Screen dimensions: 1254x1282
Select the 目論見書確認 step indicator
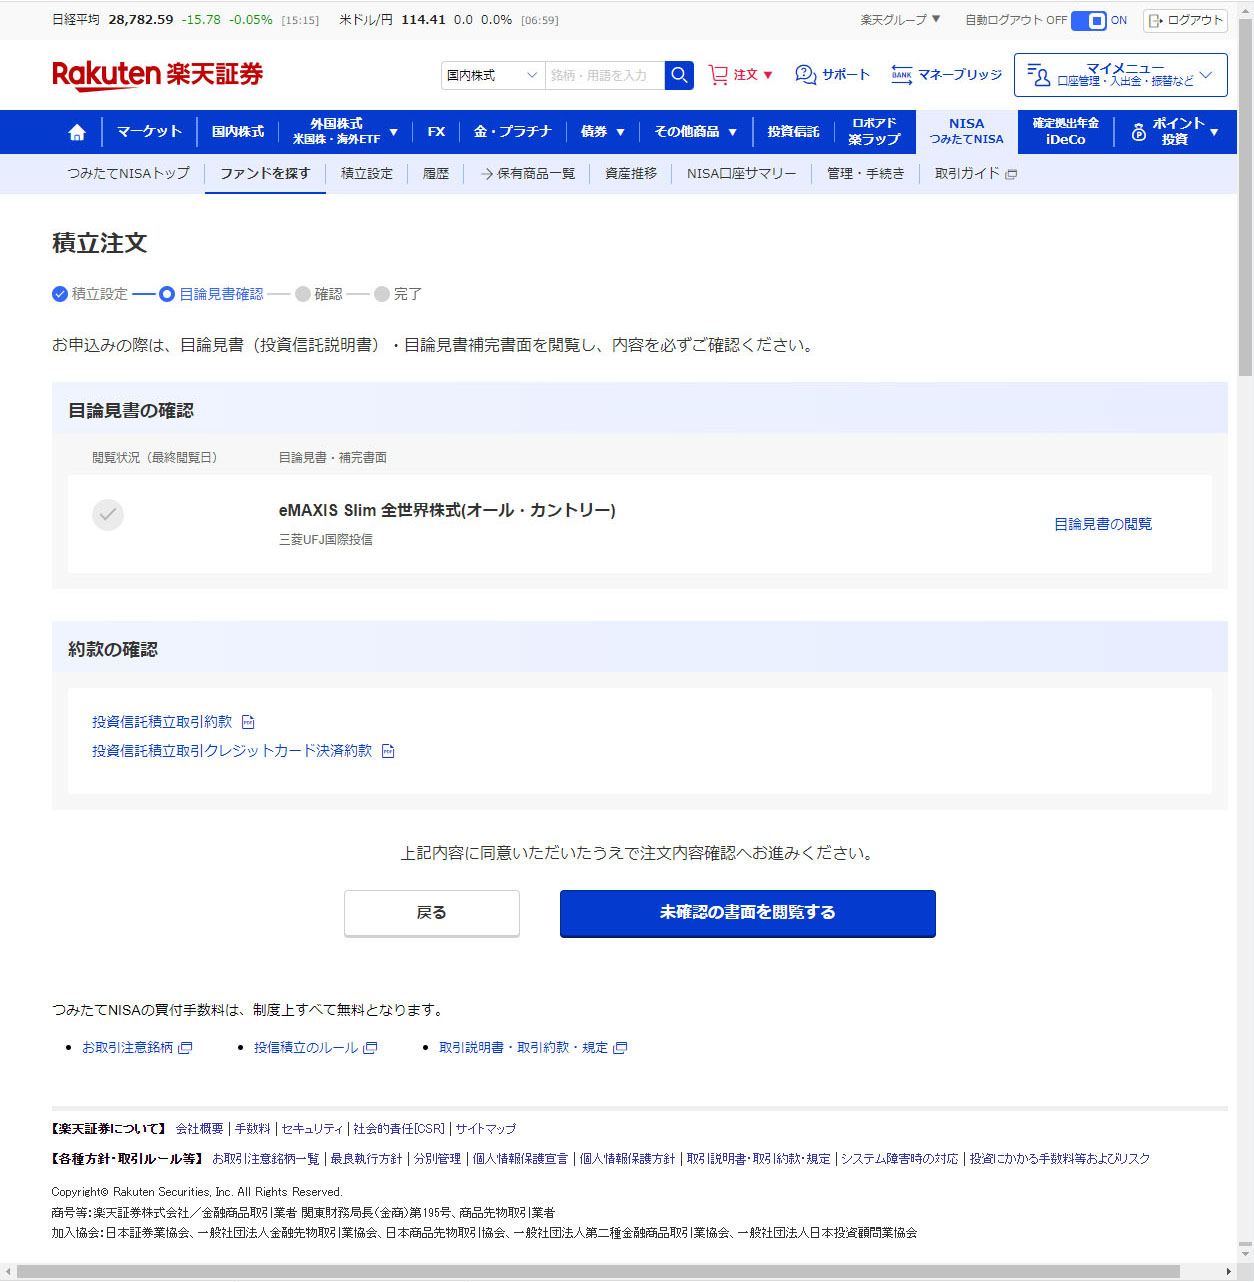click(167, 294)
